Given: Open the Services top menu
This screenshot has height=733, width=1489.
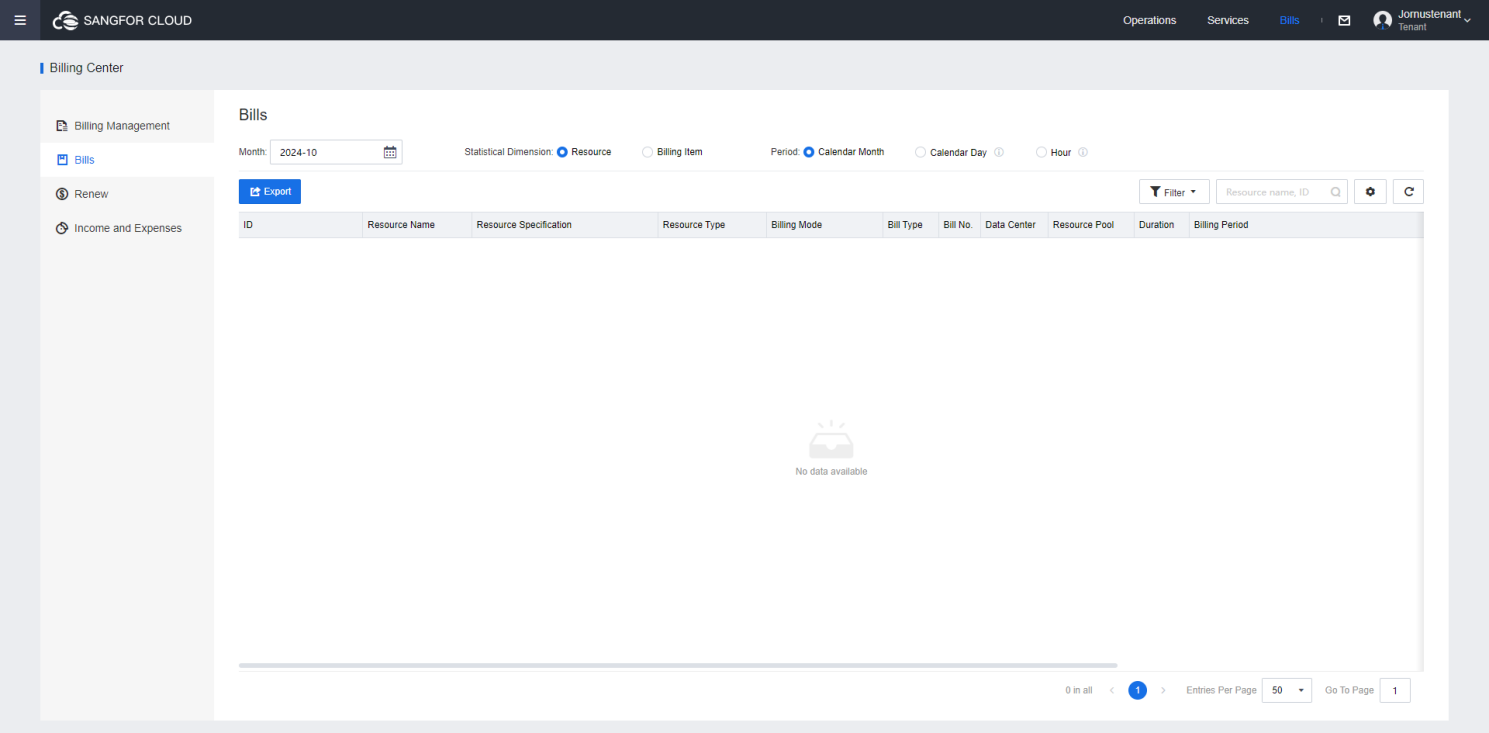Looking at the screenshot, I should pos(1228,20).
